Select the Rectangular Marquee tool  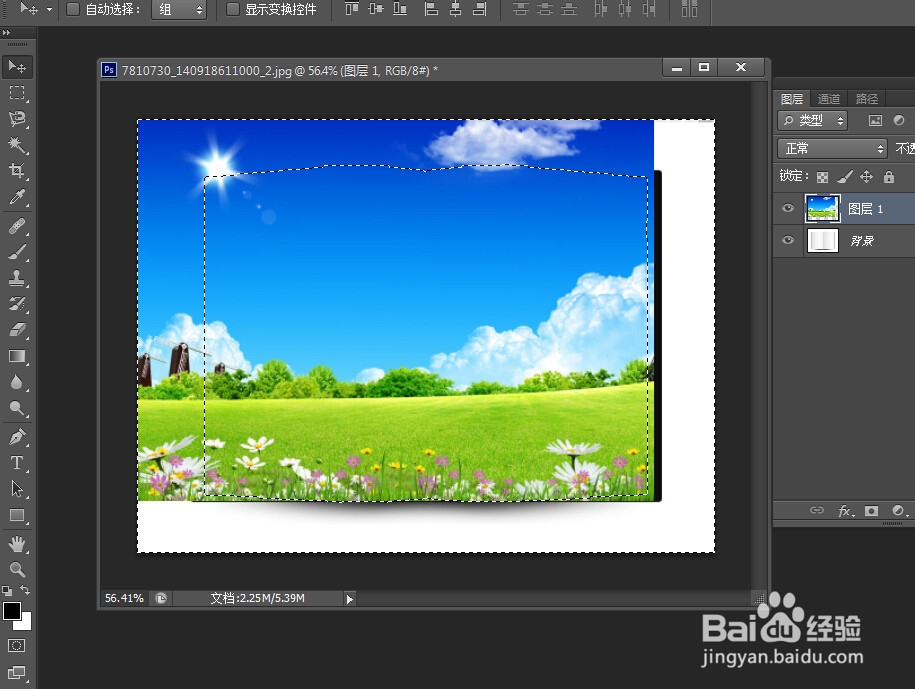click(x=17, y=93)
